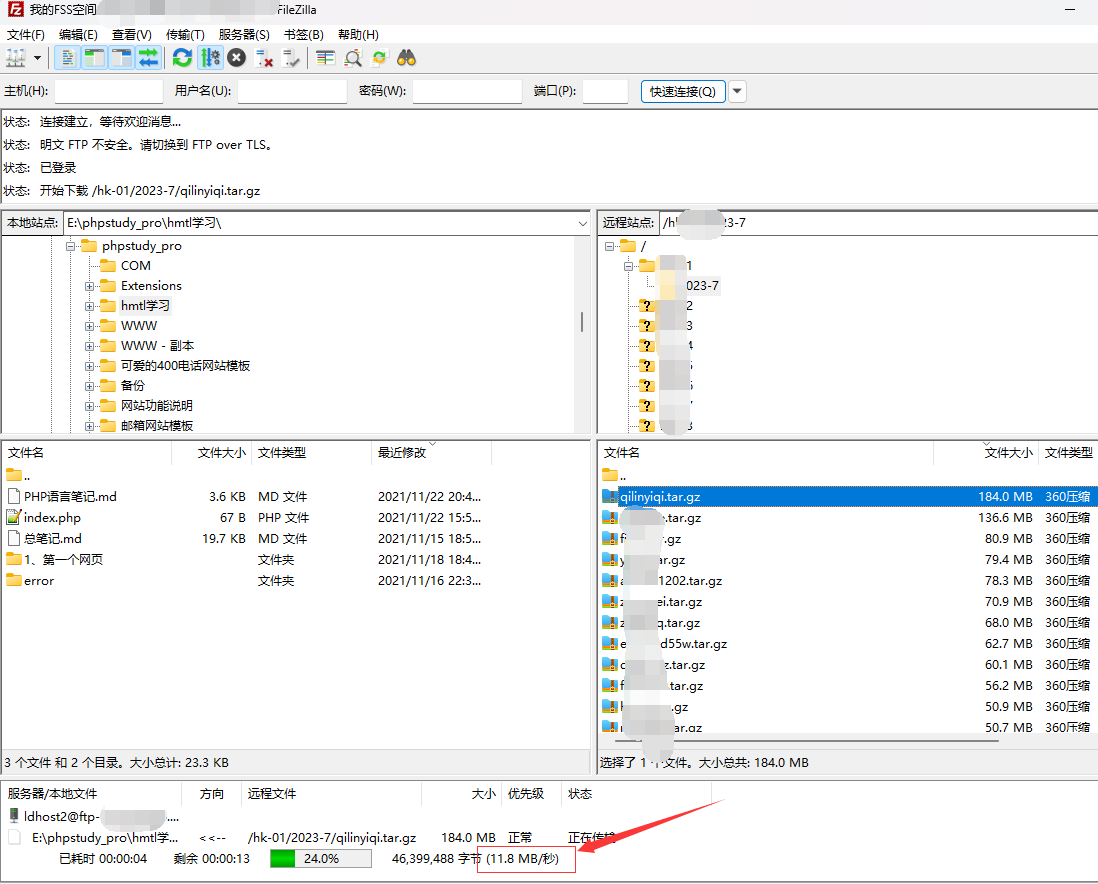Select the 网站功能说明 folder

click(156, 406)
